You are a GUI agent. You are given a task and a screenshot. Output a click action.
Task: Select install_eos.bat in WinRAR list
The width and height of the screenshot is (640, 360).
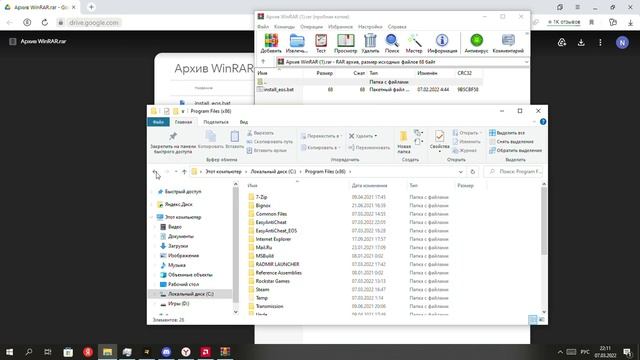tap(278, 89)
